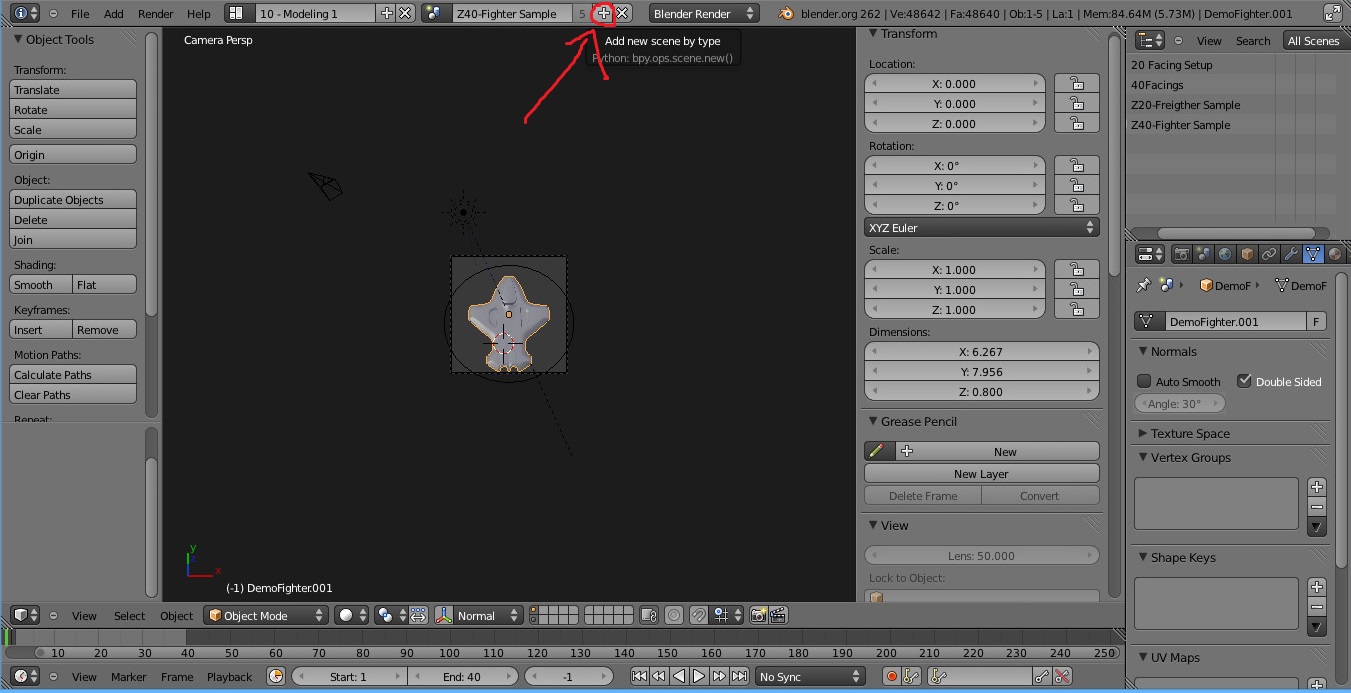Image resolution: width=1351 pixels, height=693 pixels.
Task: Add a new screen layout plus icon
Action: coord(387,13)
